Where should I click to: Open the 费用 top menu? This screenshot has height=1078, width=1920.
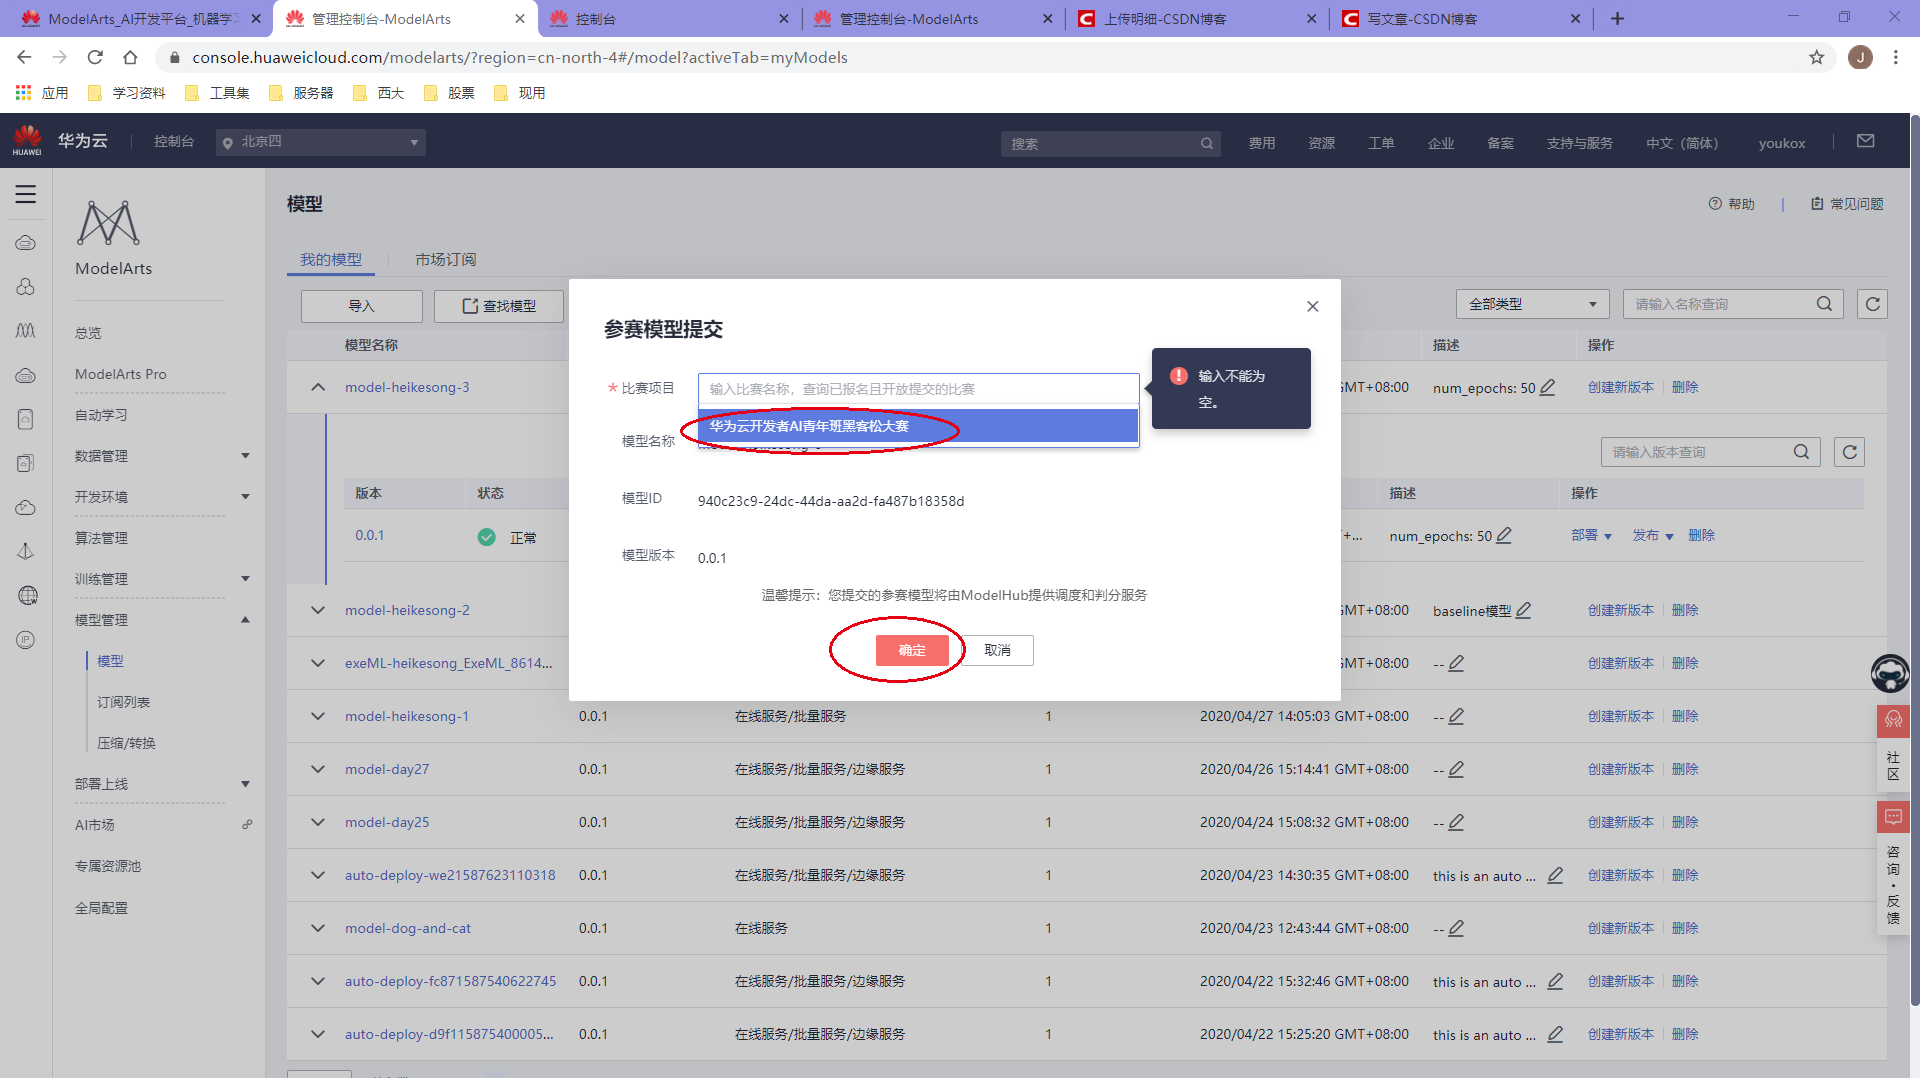coord(1262,143)
